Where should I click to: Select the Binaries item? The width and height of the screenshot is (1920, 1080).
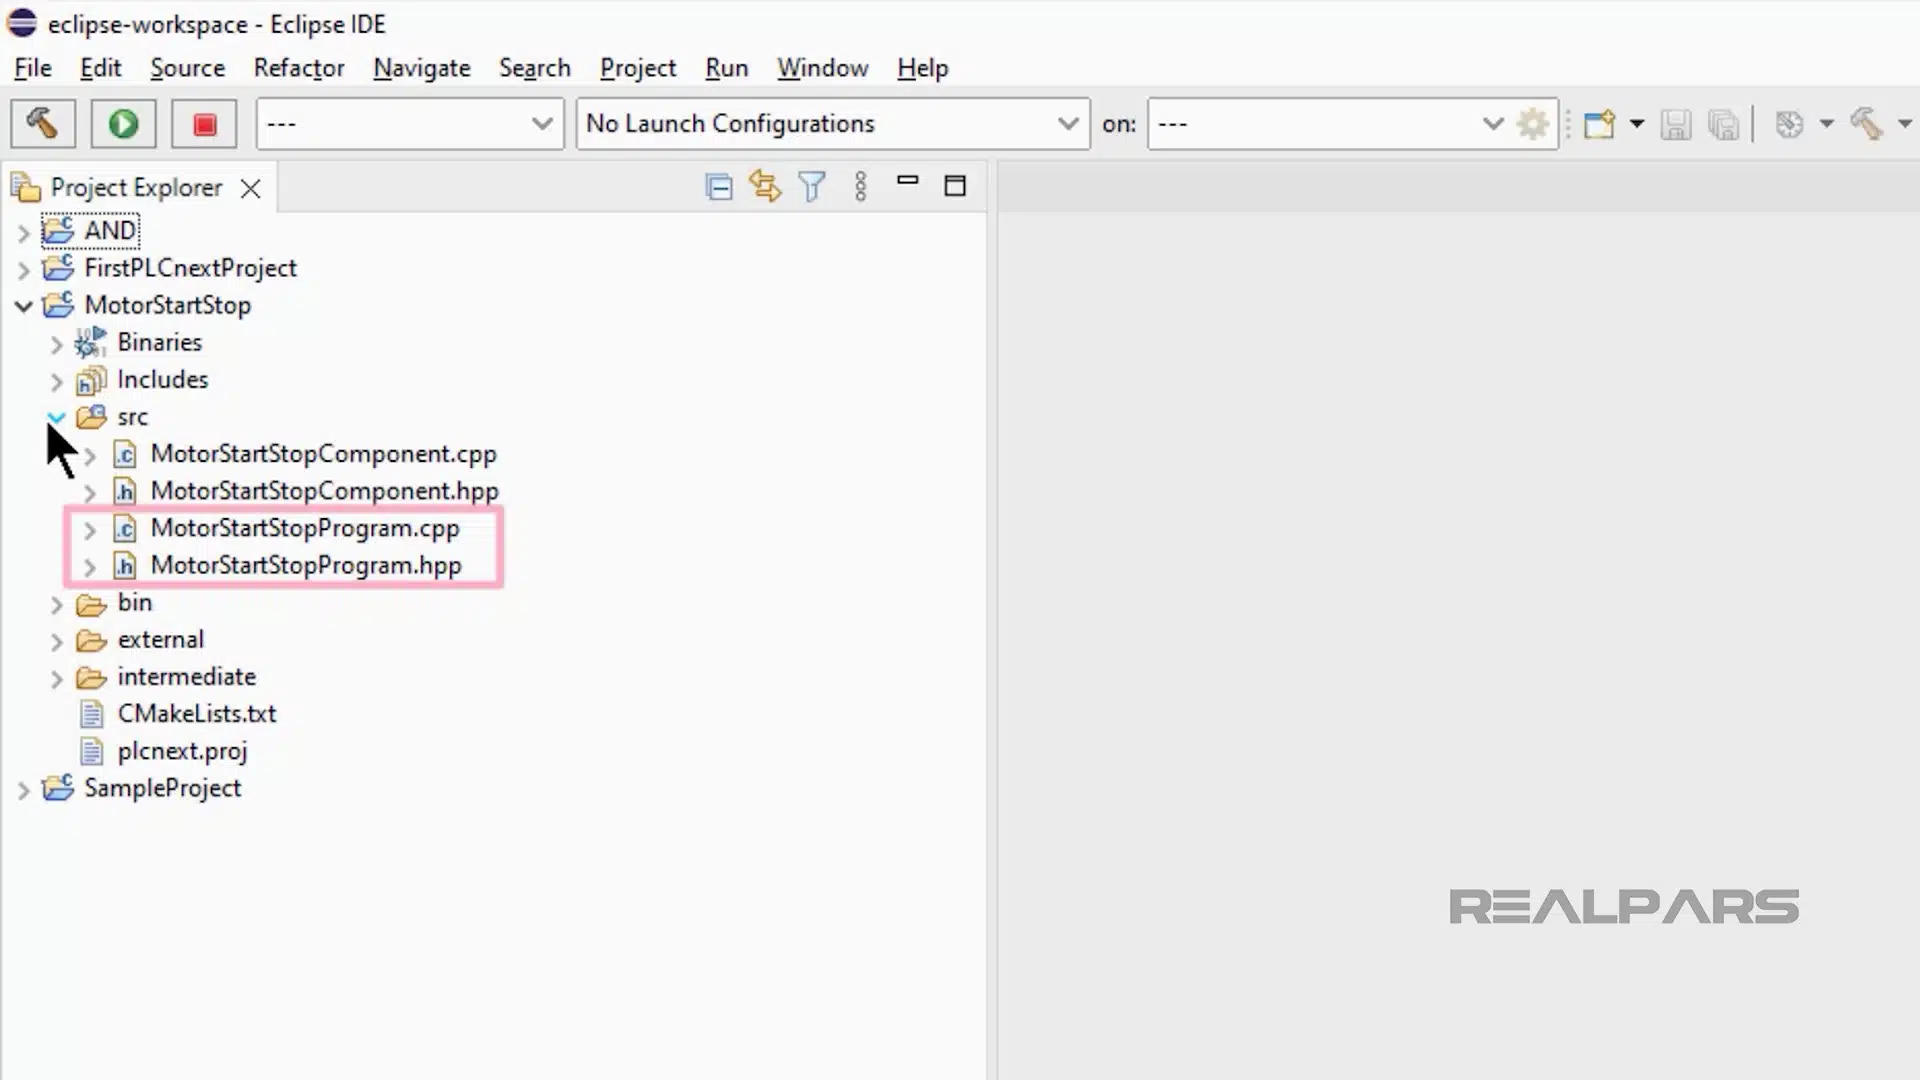point(159,342)
